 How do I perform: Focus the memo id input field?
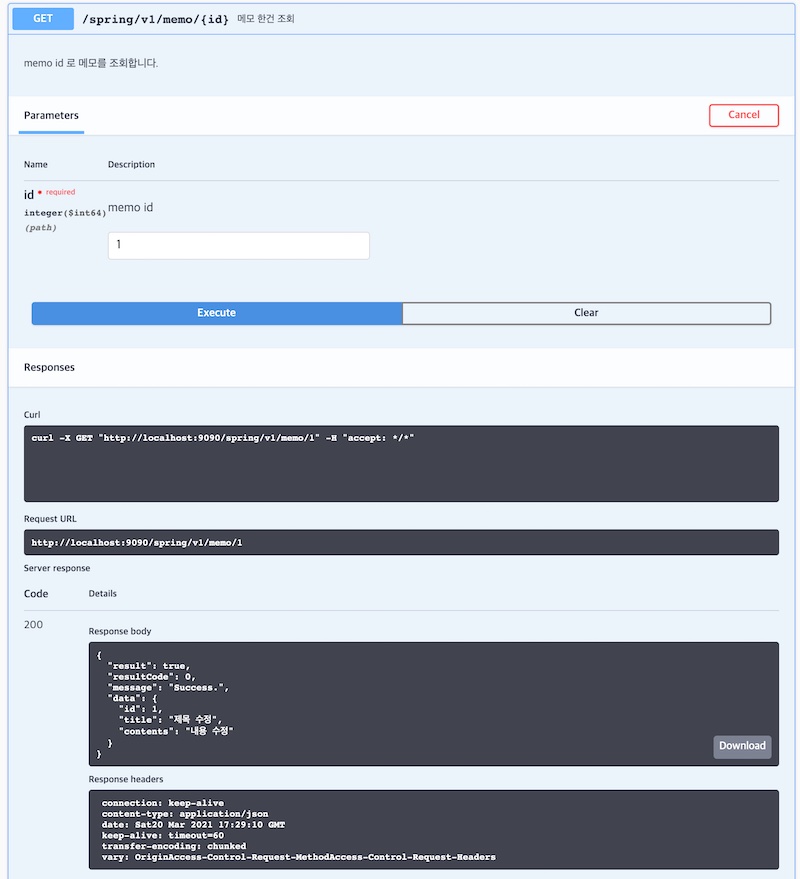coord(239,246)
